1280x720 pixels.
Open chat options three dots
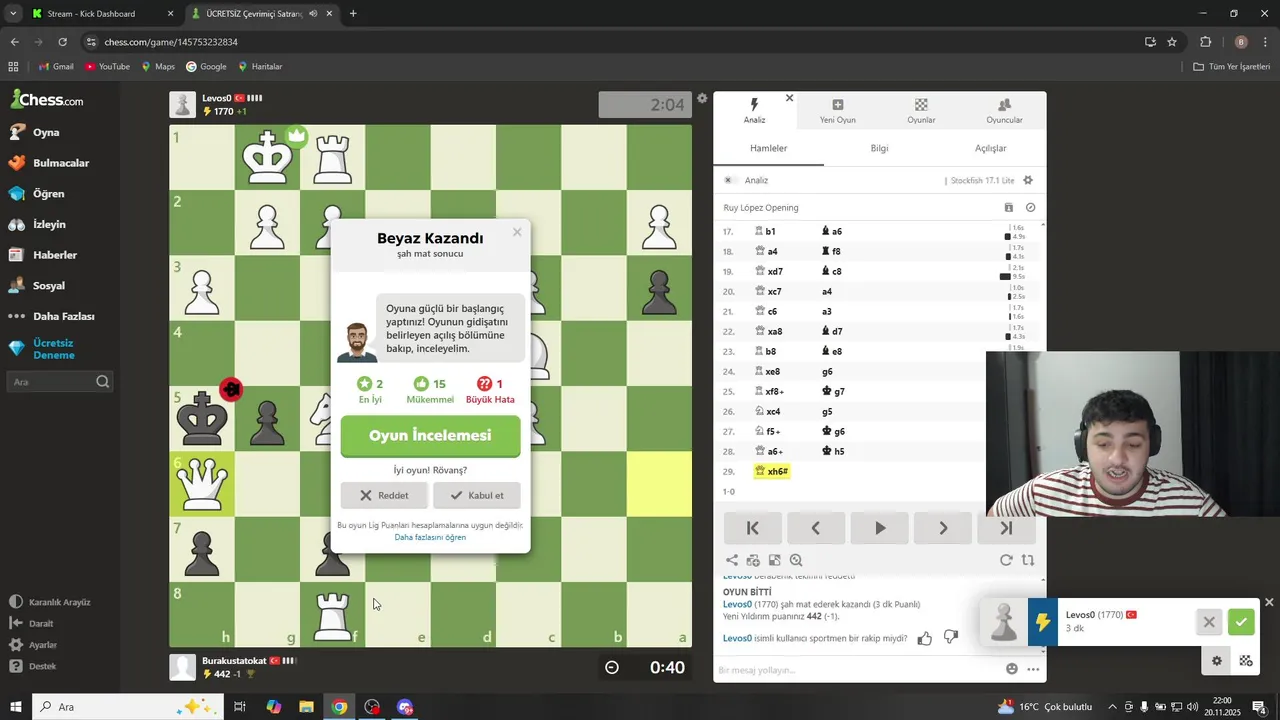tap(1033, 669)
